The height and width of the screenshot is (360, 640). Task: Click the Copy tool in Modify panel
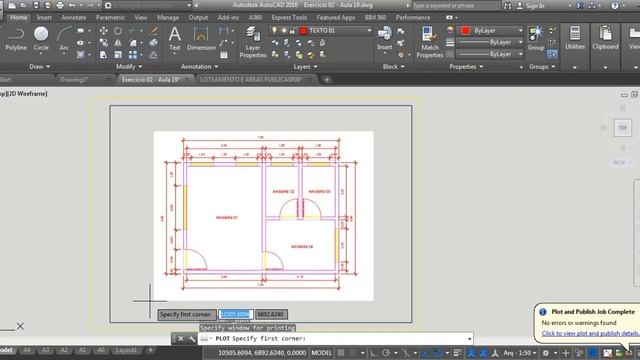point(104,43)
